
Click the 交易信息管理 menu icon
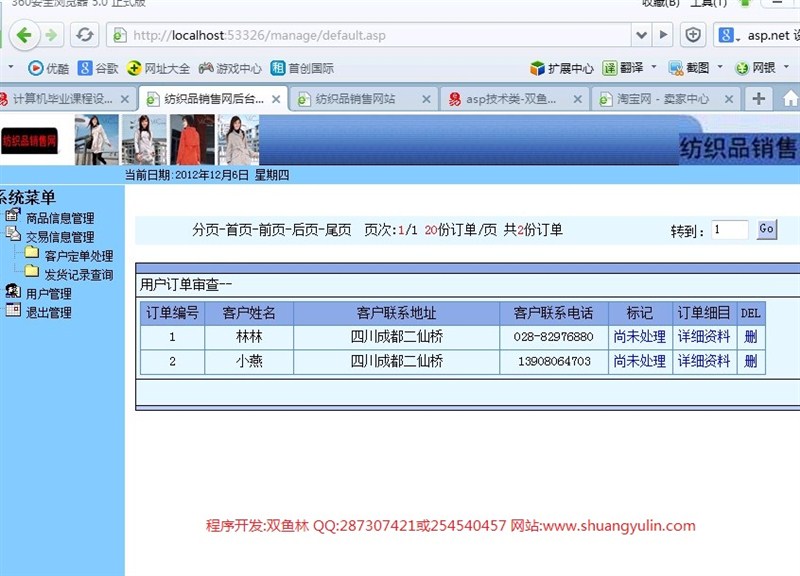(13, 234)
